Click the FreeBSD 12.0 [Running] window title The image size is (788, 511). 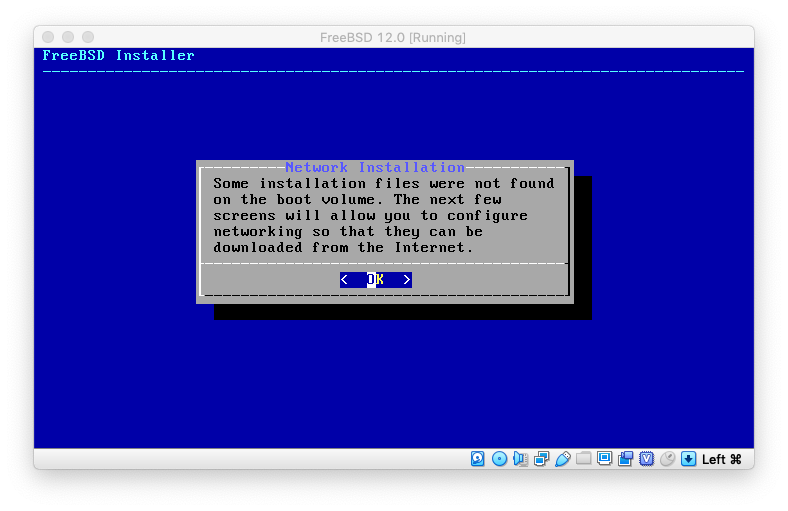393,37
